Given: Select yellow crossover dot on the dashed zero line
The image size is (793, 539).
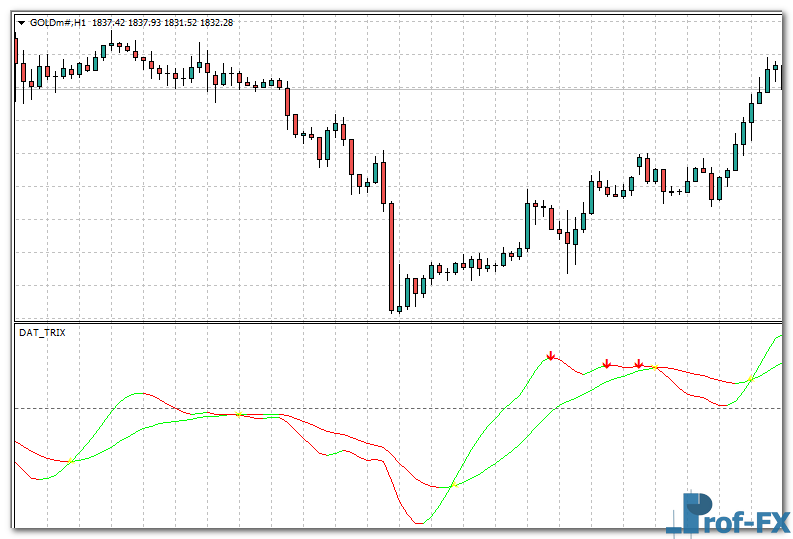Looking at the screenshot, I should point(238,414).
